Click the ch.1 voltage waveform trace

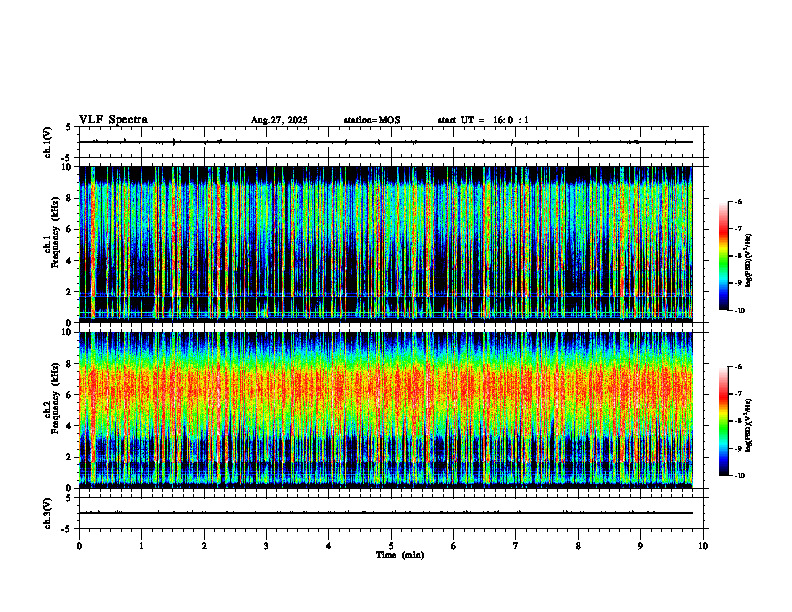(x=386, y=142)
